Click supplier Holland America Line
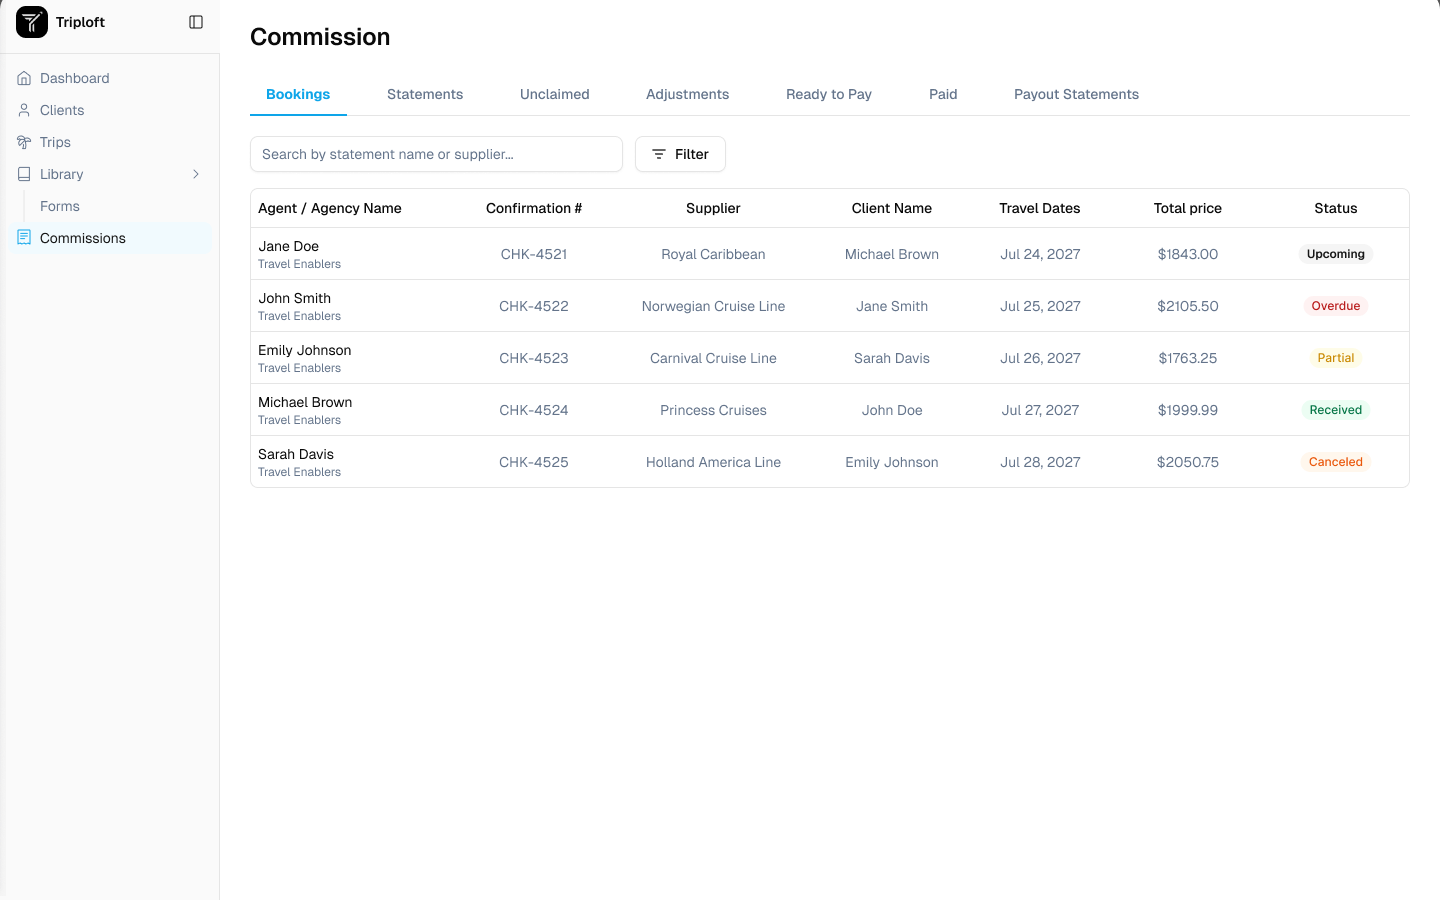The height and width of the screenshot is (900, 1440). 713,462
